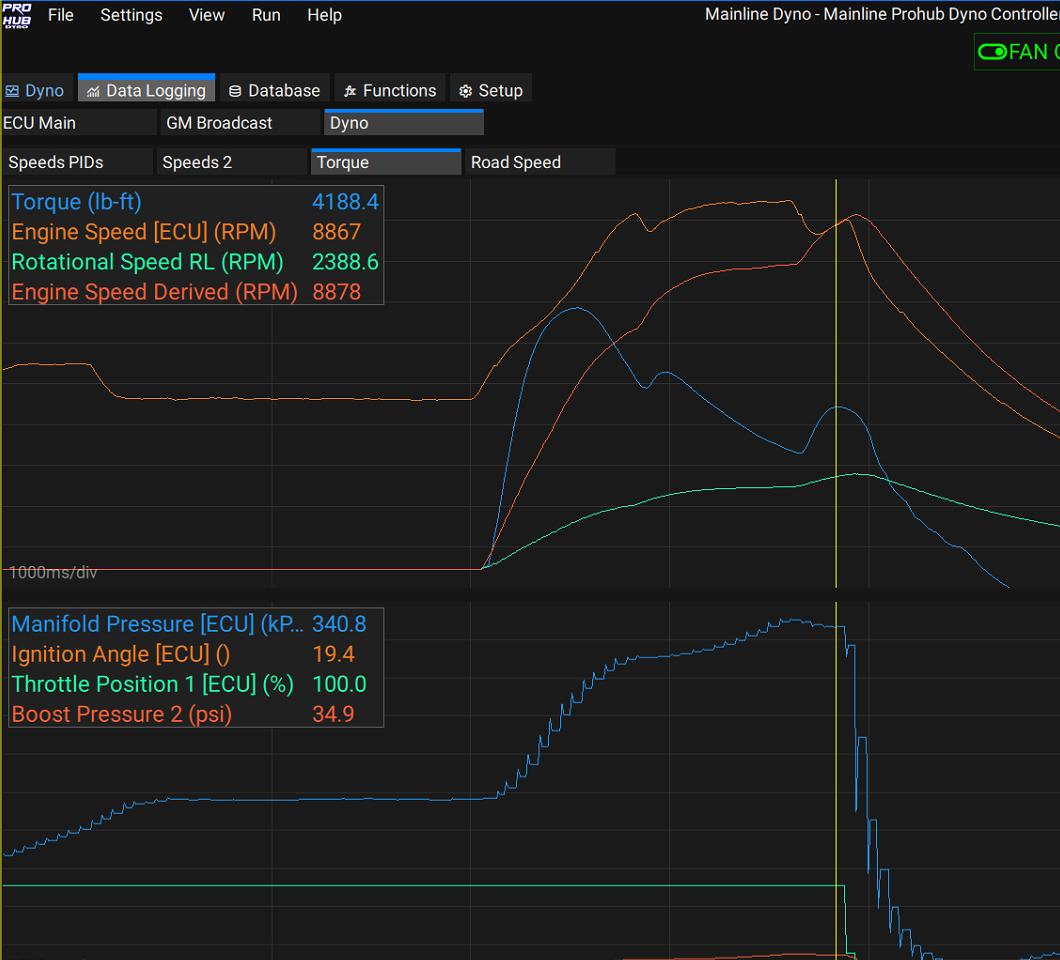Click the rotational speed value 2388.6
1060x960 pixels.
pyautogui.click(x=345, y=262)
